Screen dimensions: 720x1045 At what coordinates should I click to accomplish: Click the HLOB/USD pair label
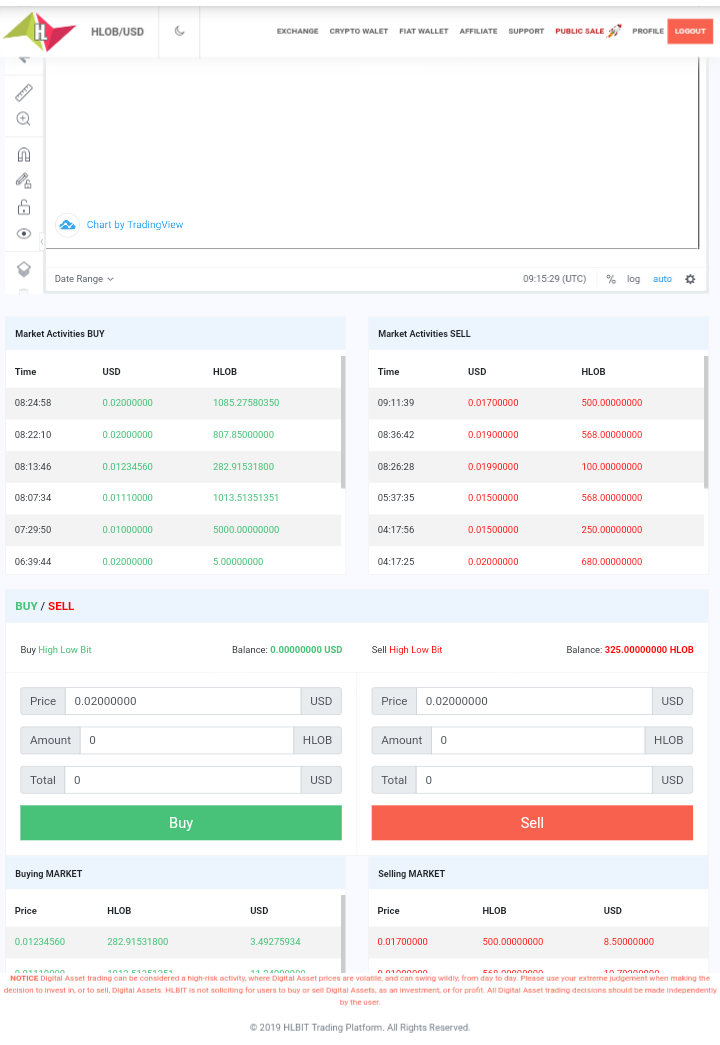click(117, 32)
